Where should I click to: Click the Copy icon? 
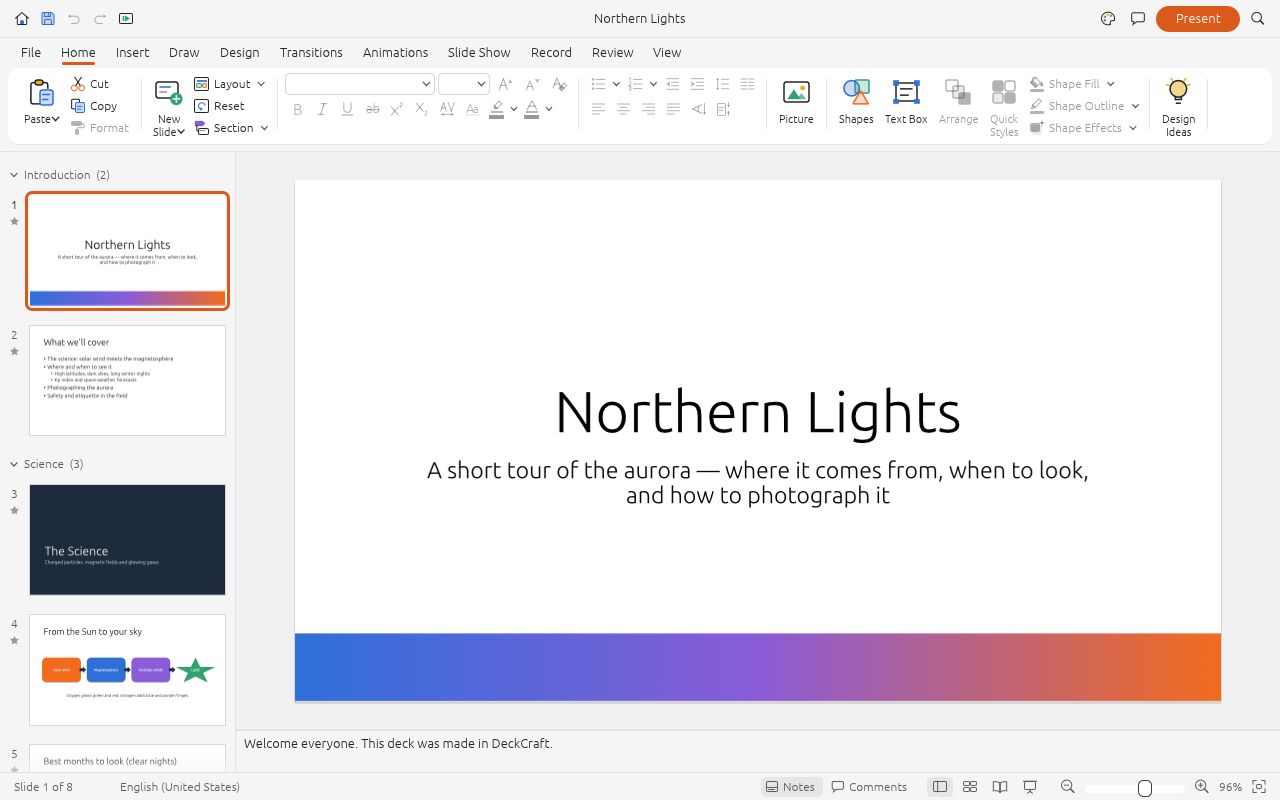[x=78, y=106]
